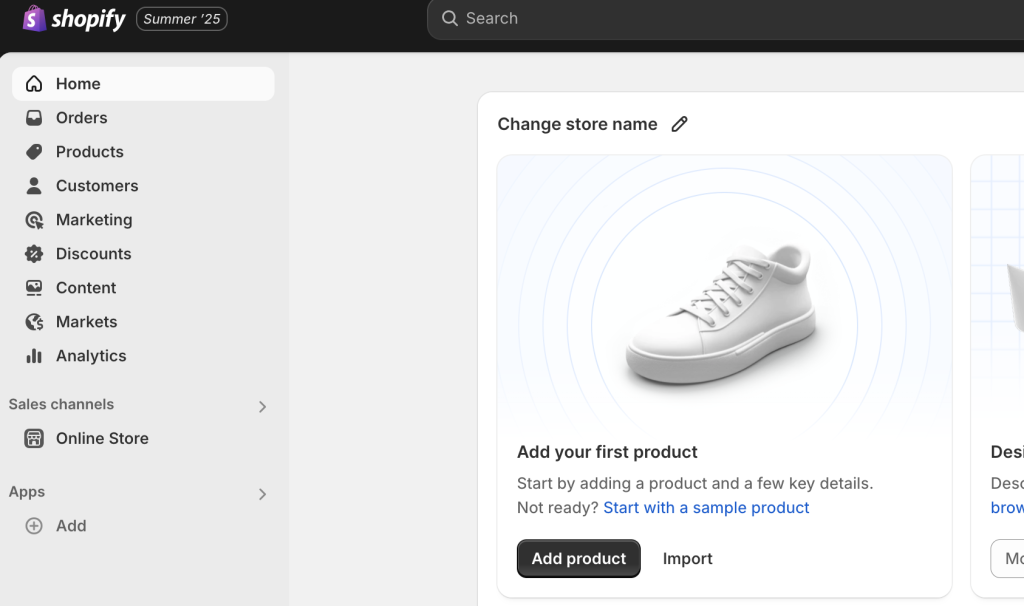Start with a sample product

coord(706,507)
